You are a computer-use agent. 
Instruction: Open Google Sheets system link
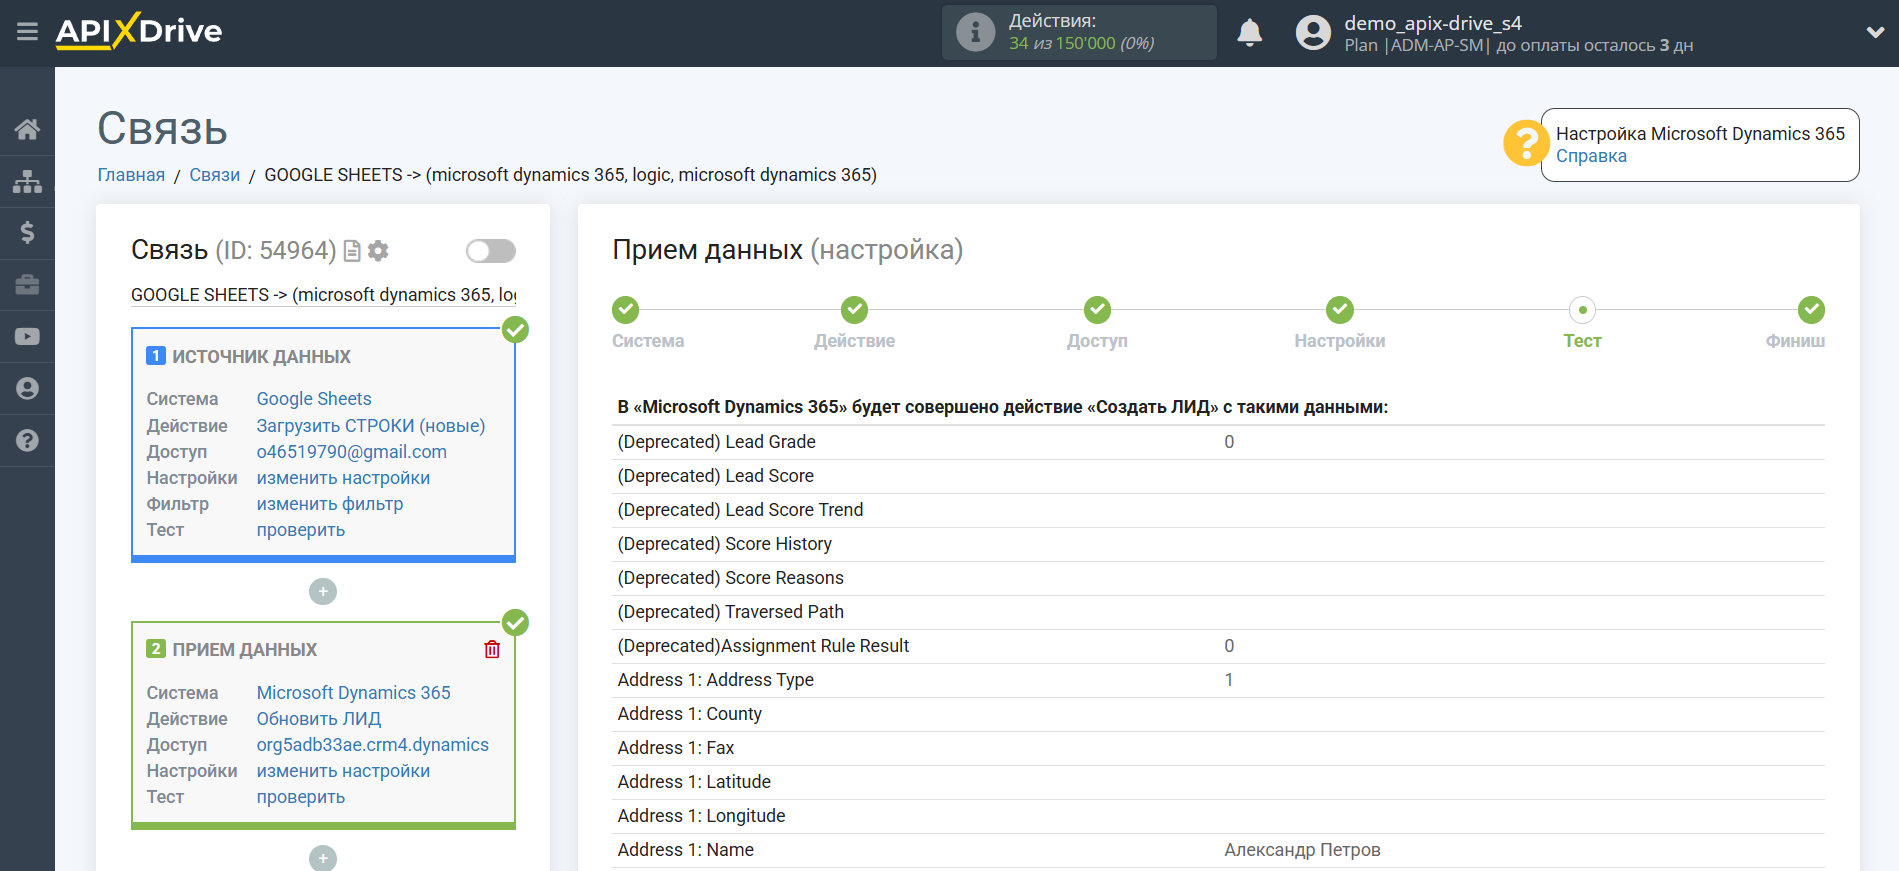coord(314,399)
